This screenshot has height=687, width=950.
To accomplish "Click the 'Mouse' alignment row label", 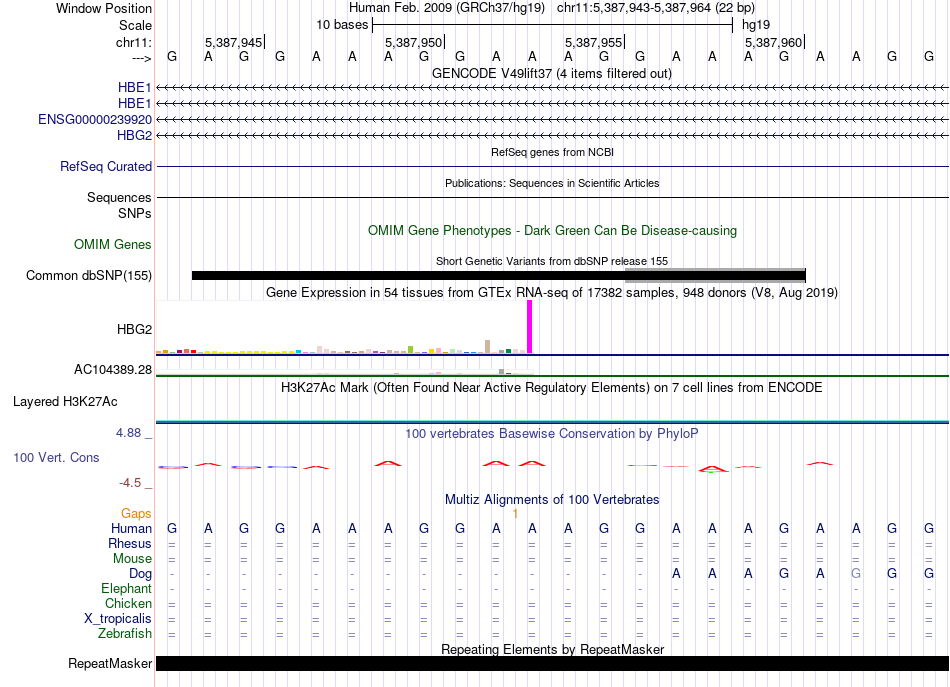I will (132, 559).
